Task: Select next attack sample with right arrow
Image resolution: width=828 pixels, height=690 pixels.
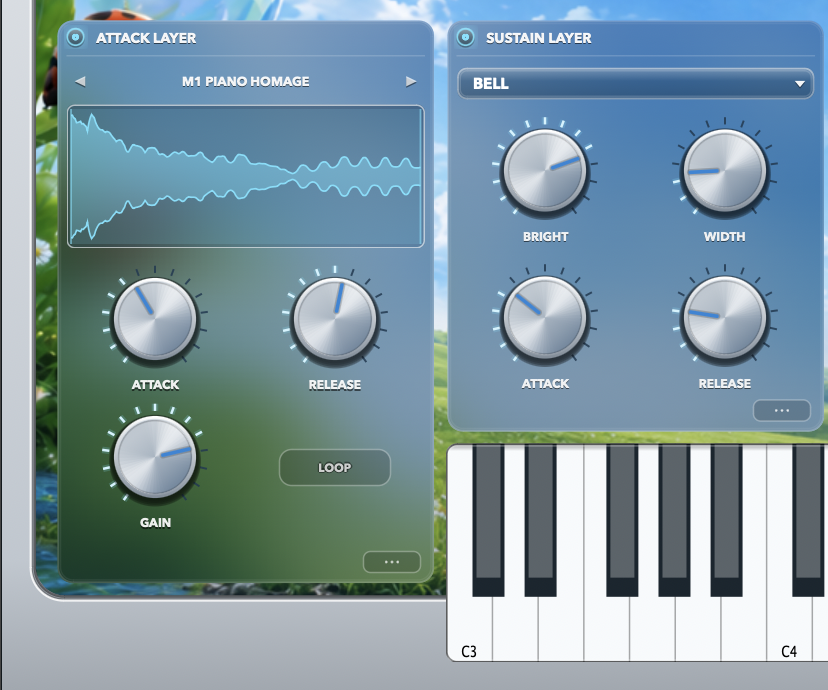Action: 411,81
